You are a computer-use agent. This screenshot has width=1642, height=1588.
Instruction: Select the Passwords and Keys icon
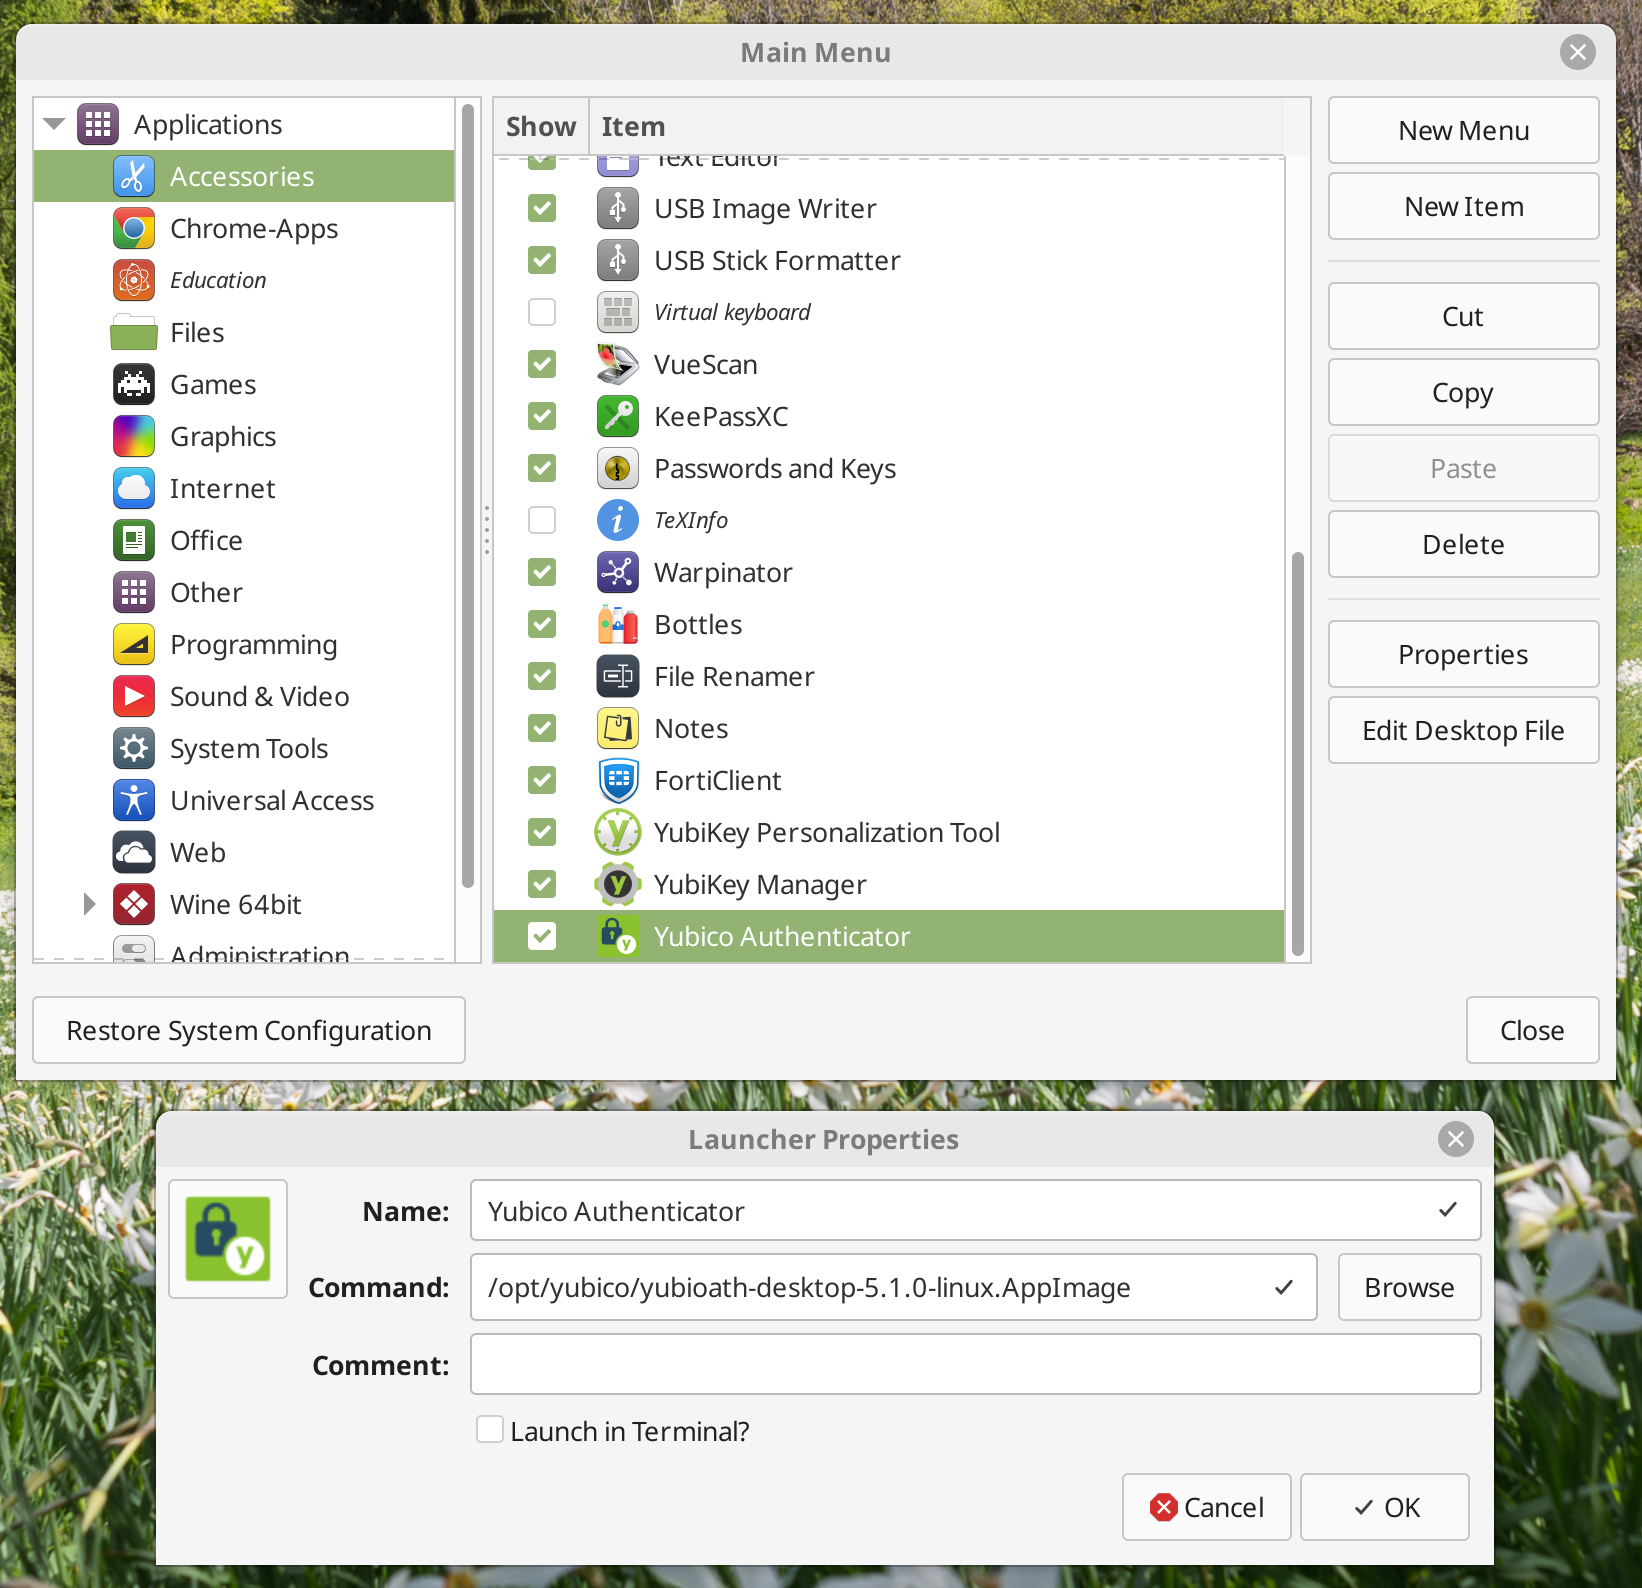tap(617, 468)
